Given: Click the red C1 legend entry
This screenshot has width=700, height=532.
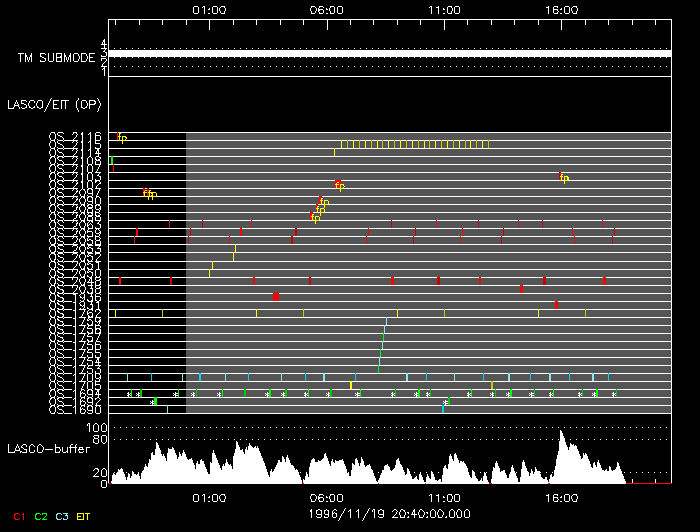Looking at the screenshot, I should coord(19,516).
